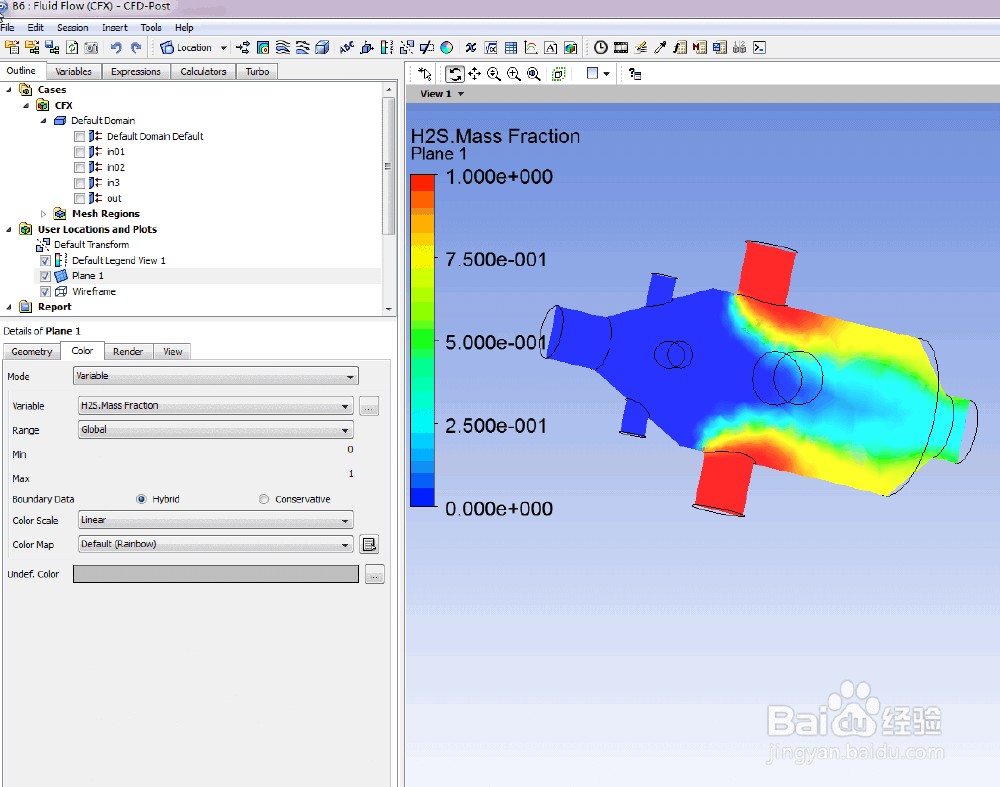Screen dimensions: 1000x787
Task: Open the Command Editor icon
Action: click(760, 47)
